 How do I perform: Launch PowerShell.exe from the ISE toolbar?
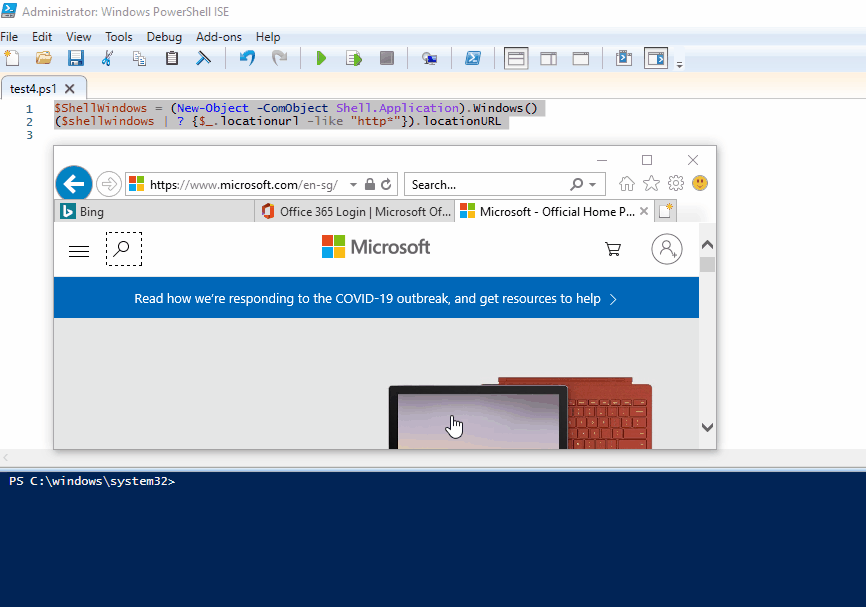coord(472,57)
